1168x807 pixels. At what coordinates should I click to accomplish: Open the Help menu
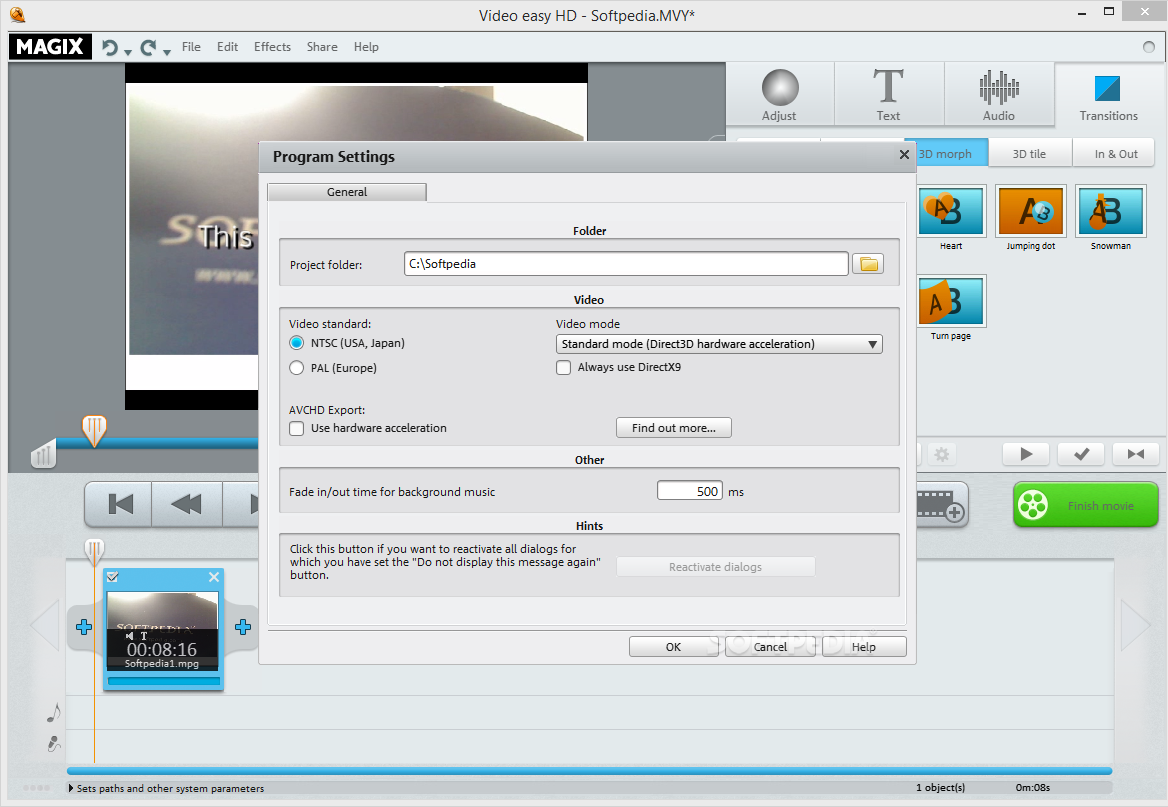pos(366,46)
